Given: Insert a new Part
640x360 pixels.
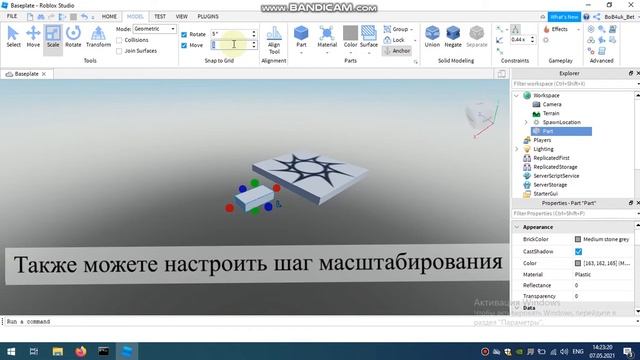Looking at the screenshot, I should (x=301, y=33).
